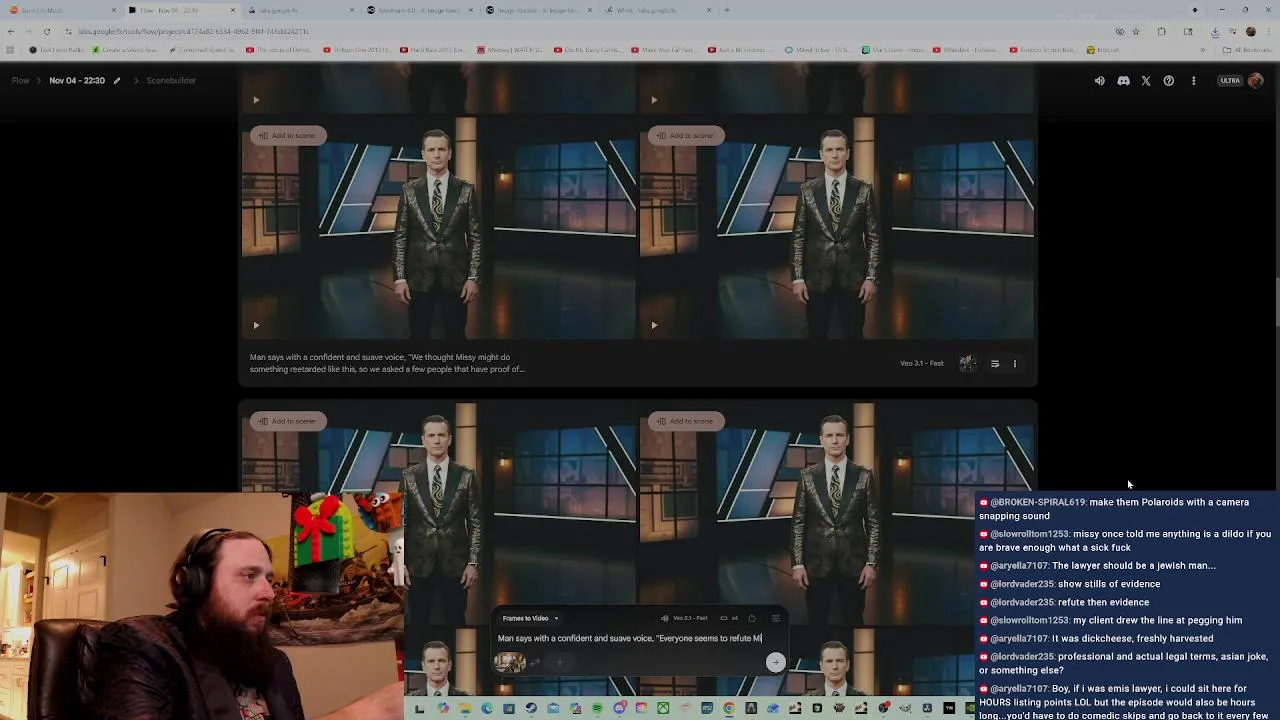Image resolution: width=1280 pixels, height=720 pixels.
Task: Open the top-left man-in-suit video thumbnail
Action: coord(438,229)
